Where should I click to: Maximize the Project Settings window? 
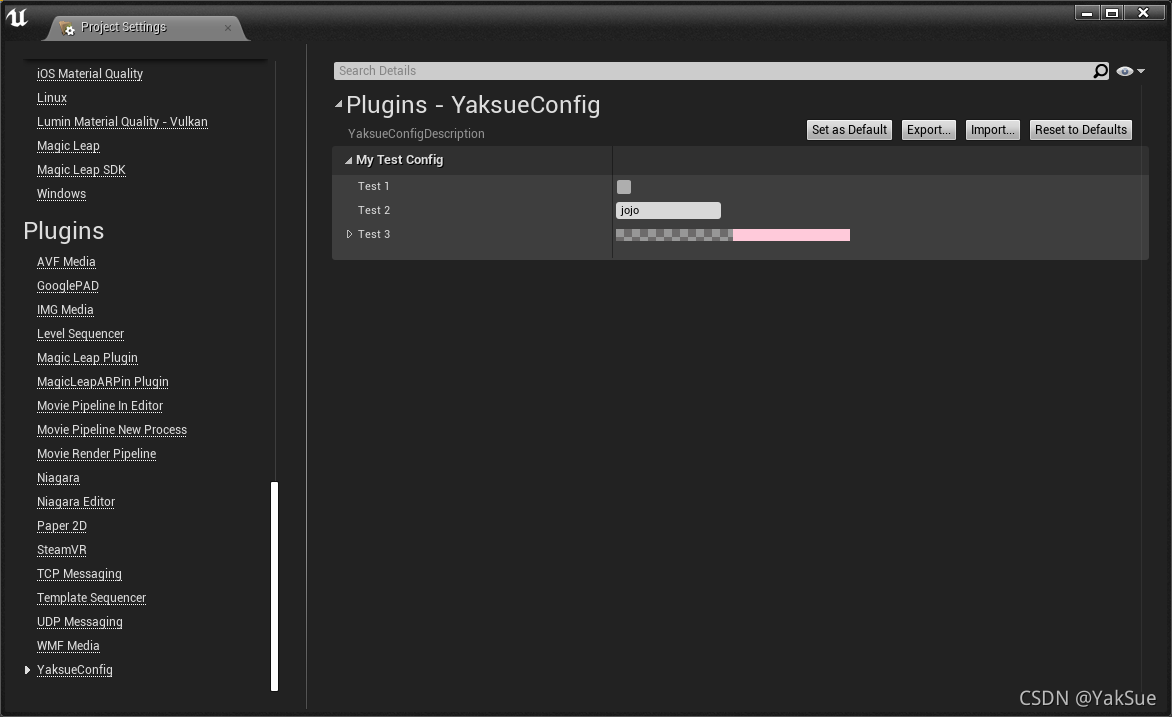point(1112,13)
